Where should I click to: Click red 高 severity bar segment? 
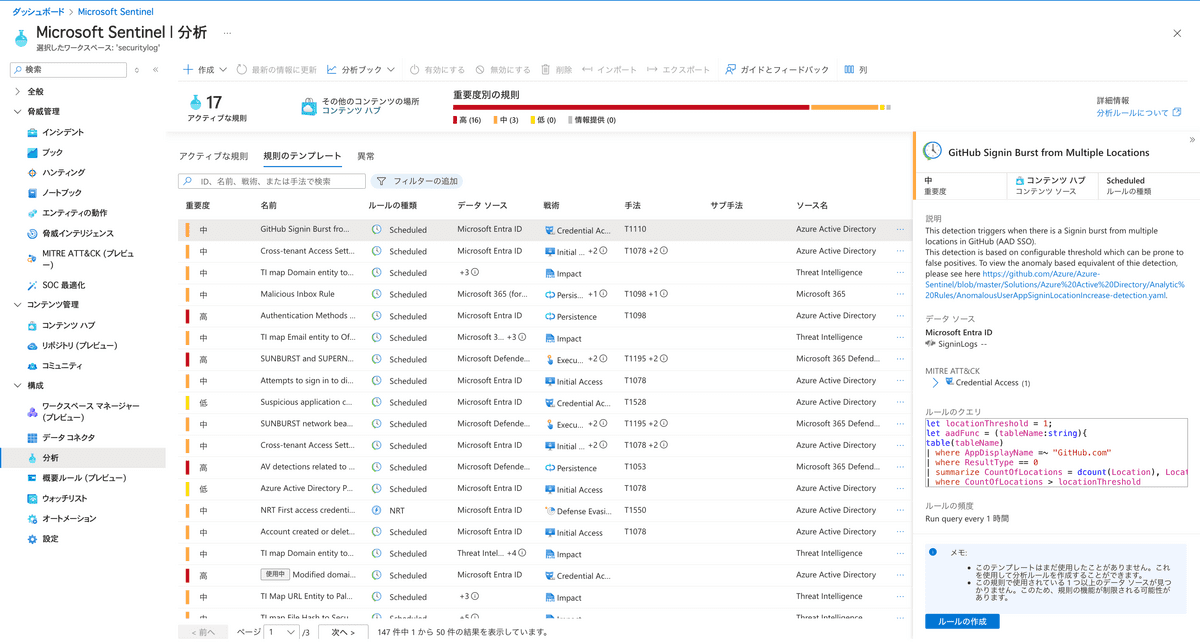[631, 107]
